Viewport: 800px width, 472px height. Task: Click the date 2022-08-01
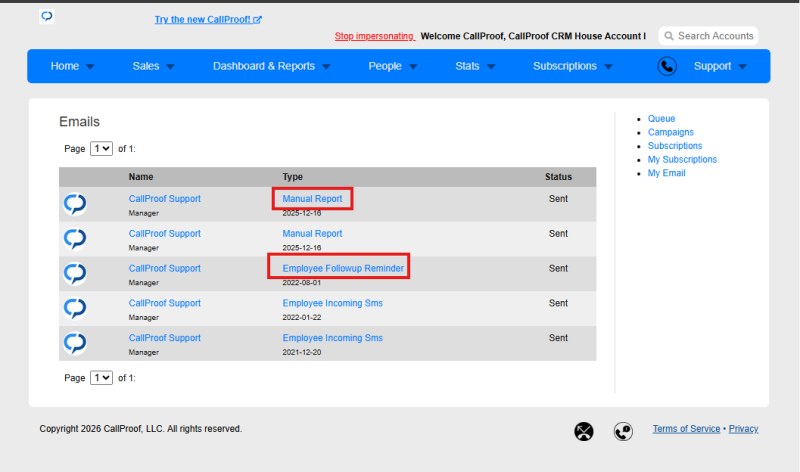point(302,283)
